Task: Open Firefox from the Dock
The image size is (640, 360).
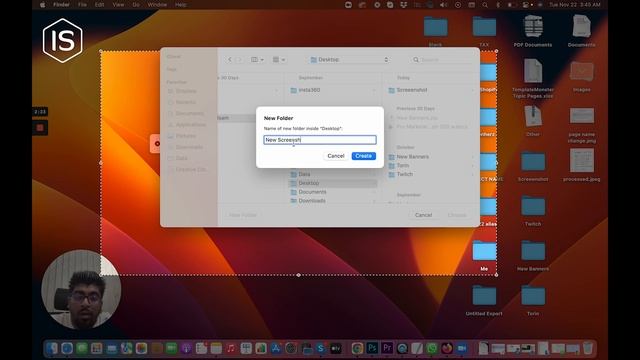Action: 447,348
